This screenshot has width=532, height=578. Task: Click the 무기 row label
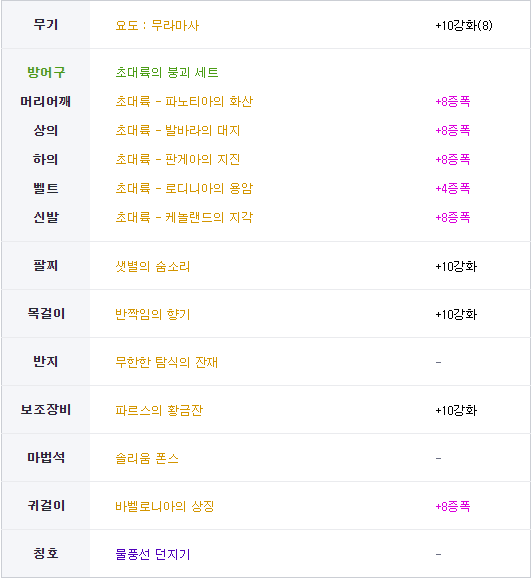point(46,25)
